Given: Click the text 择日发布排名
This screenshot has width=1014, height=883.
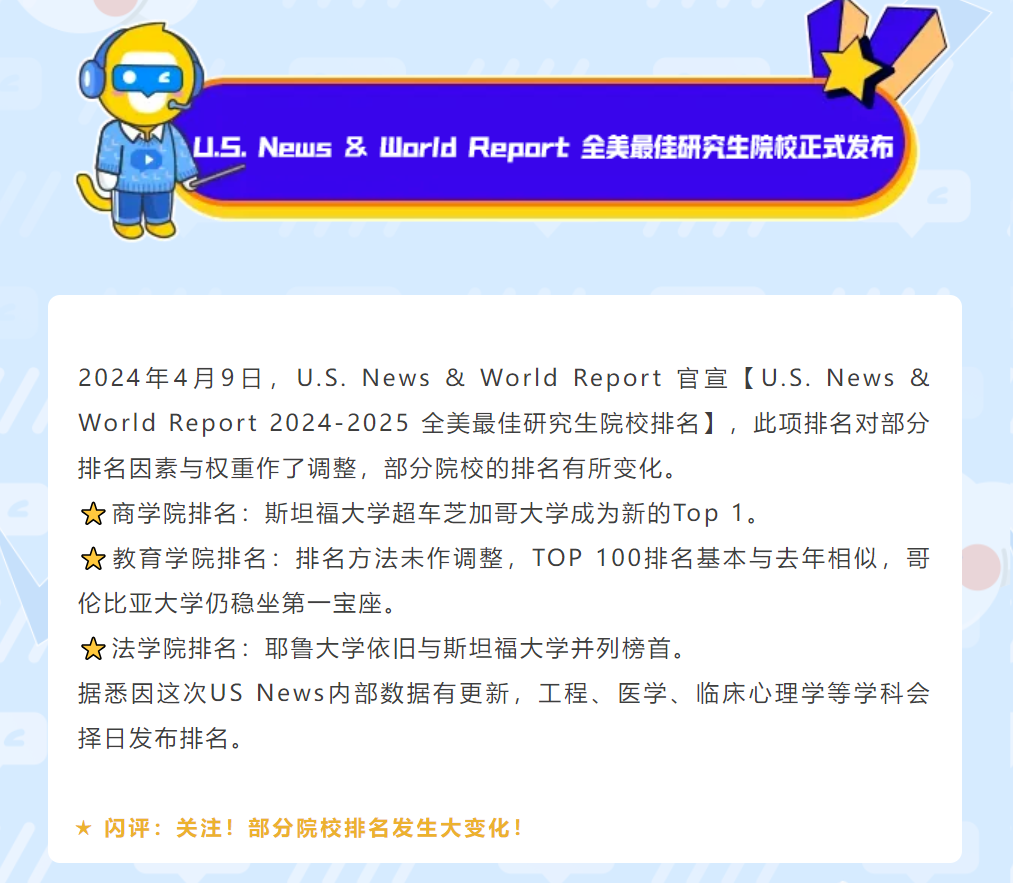Looking at the screenshot, I should [159, 739].
